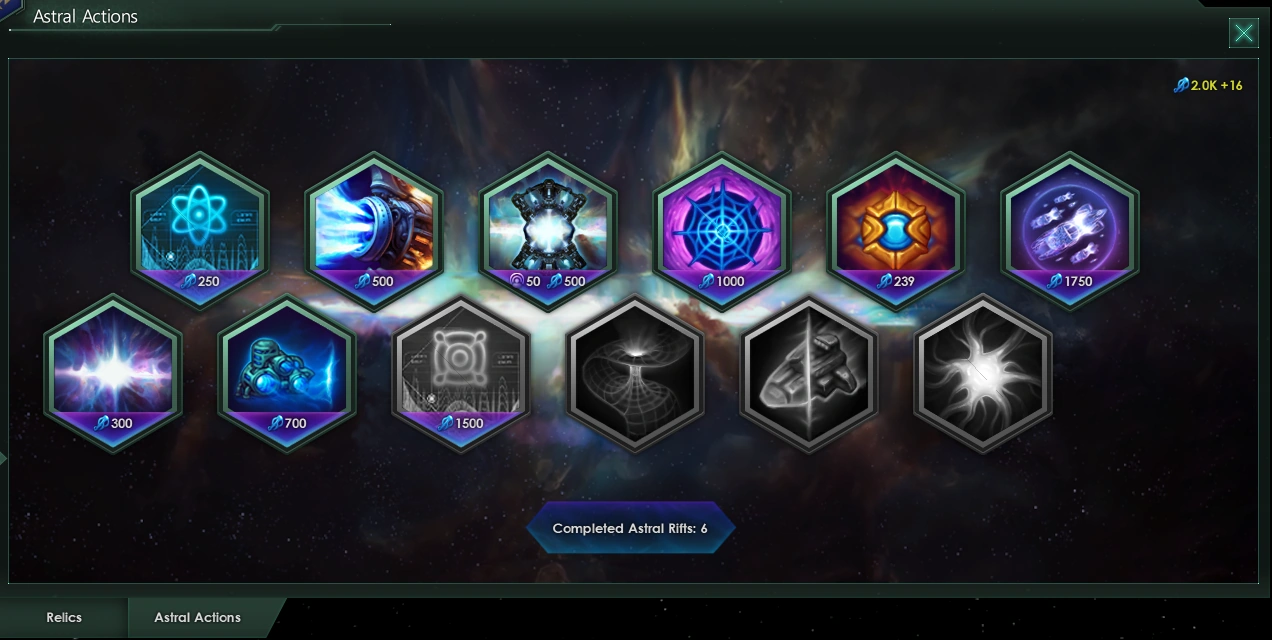The image size is (1272, 640).
Task: Select the armored soldier action costing 700
Action: (287, 373)
